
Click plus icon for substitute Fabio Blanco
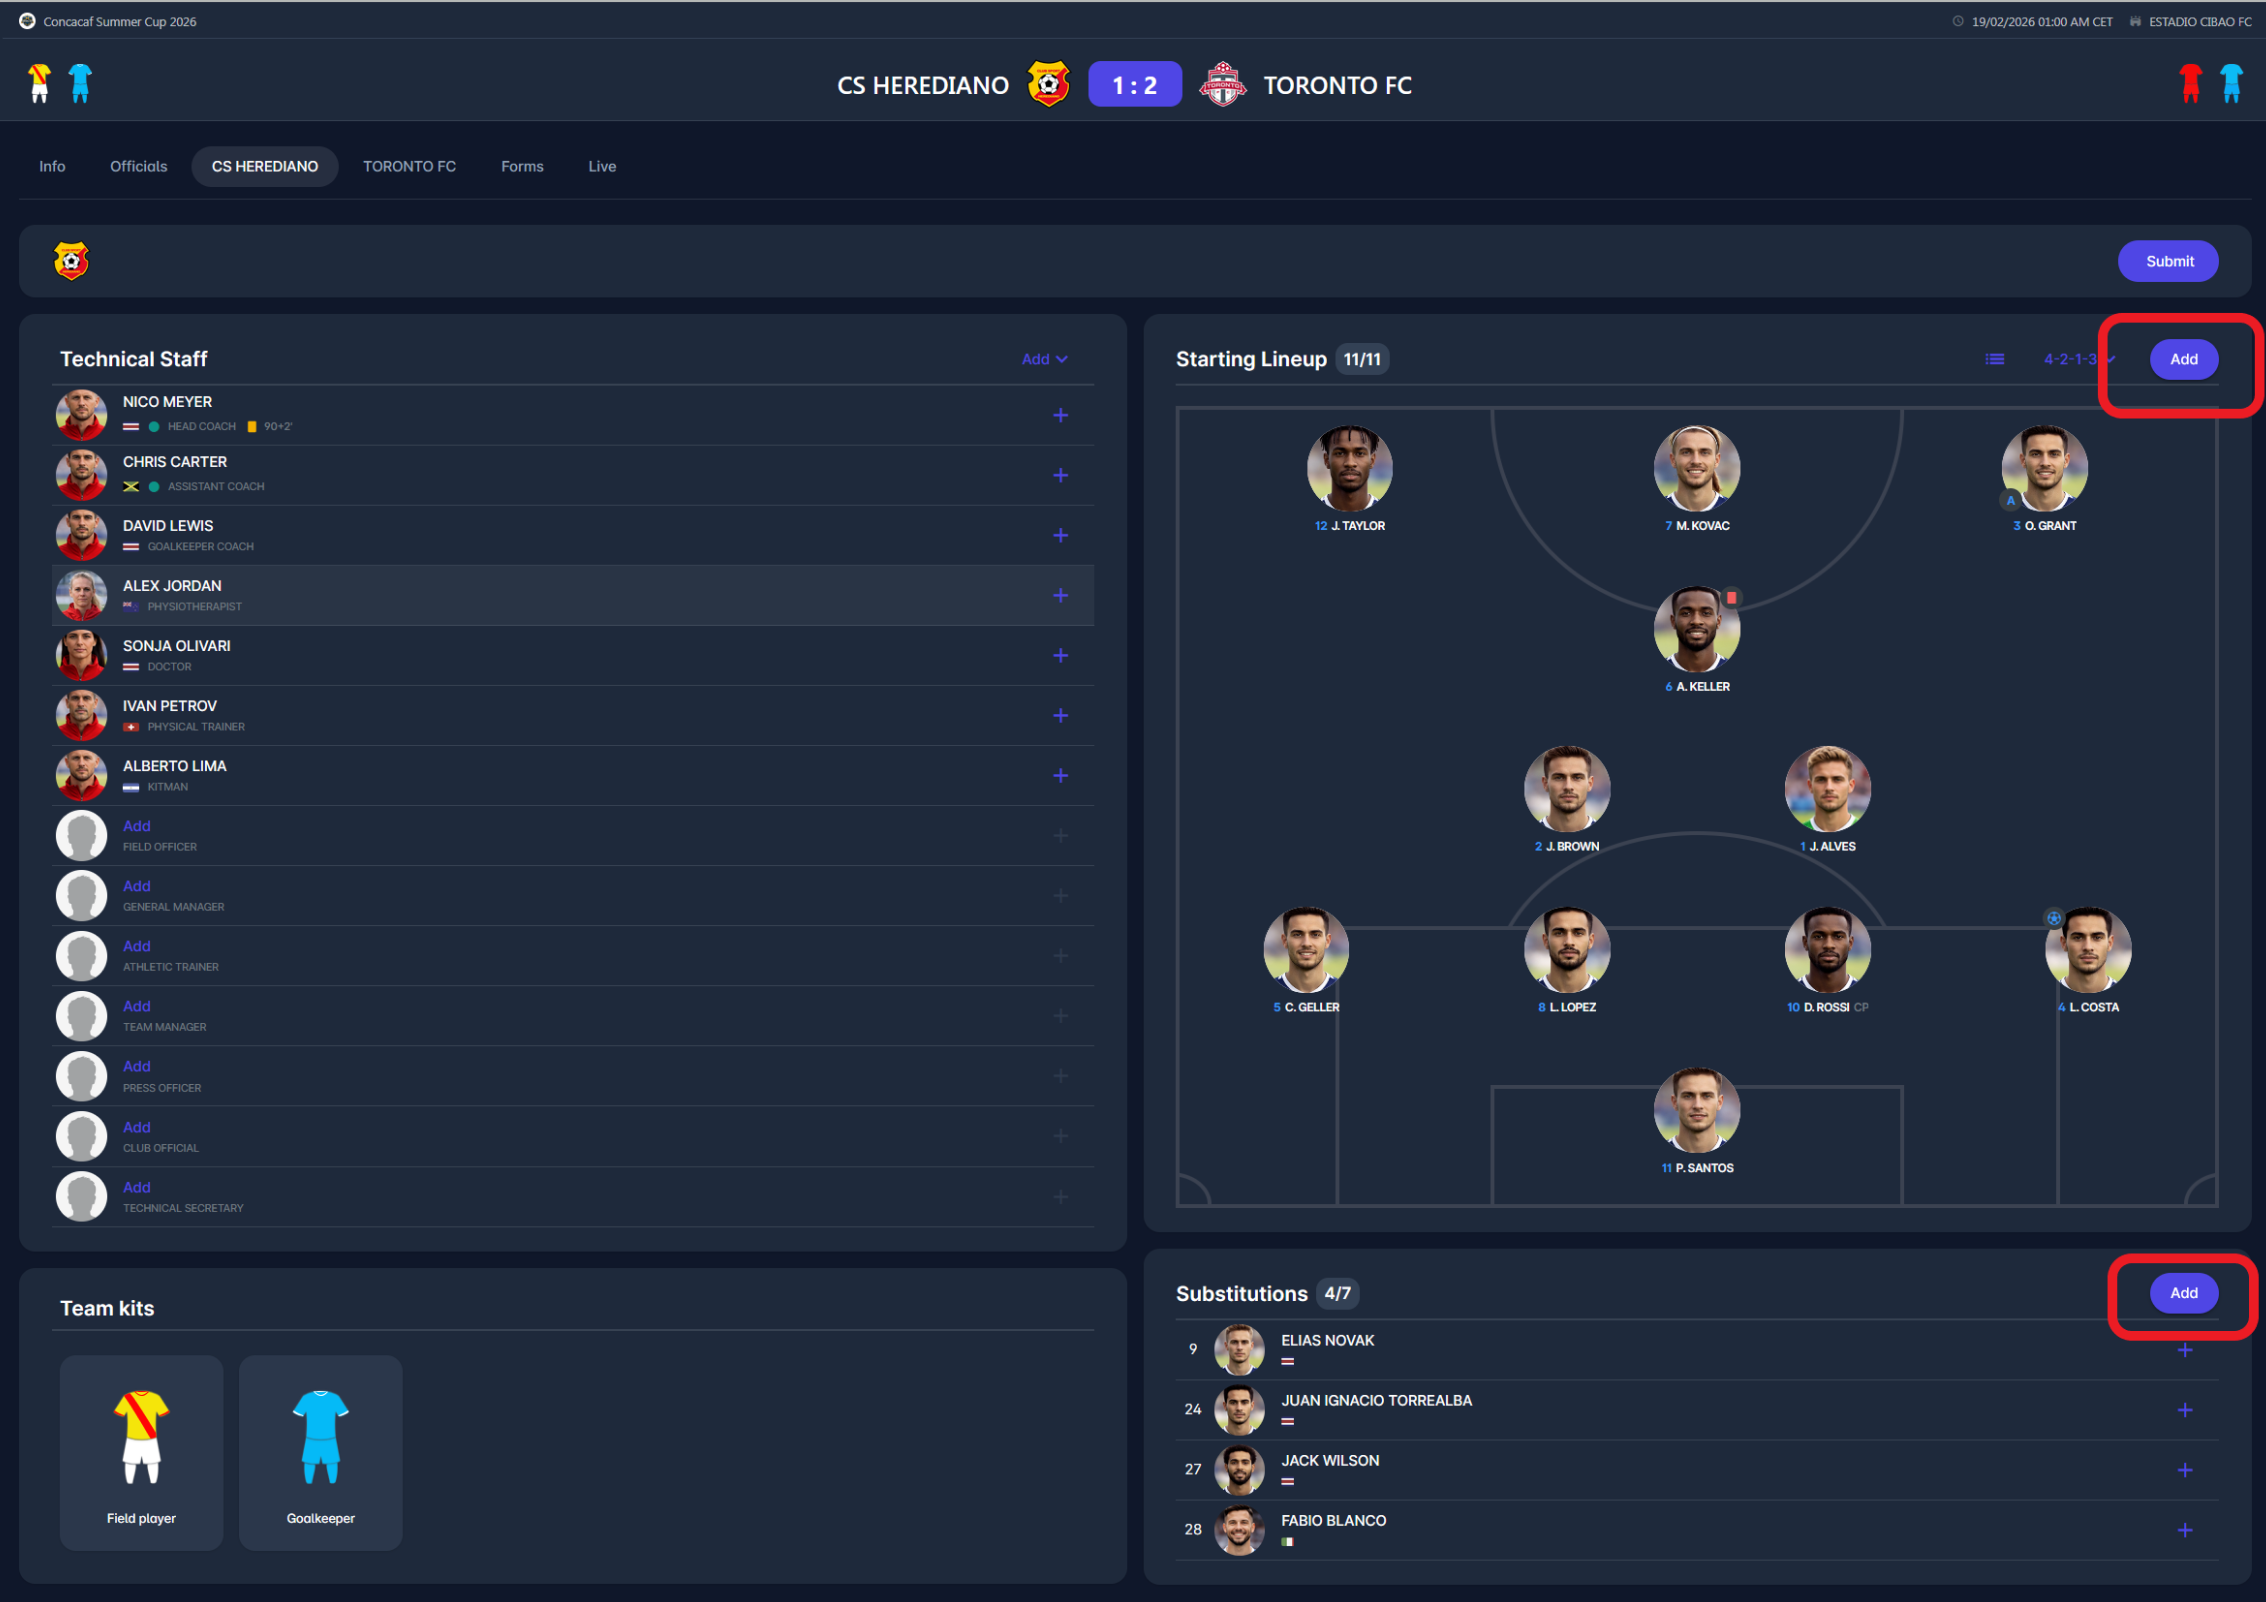coord(2184,1530)
